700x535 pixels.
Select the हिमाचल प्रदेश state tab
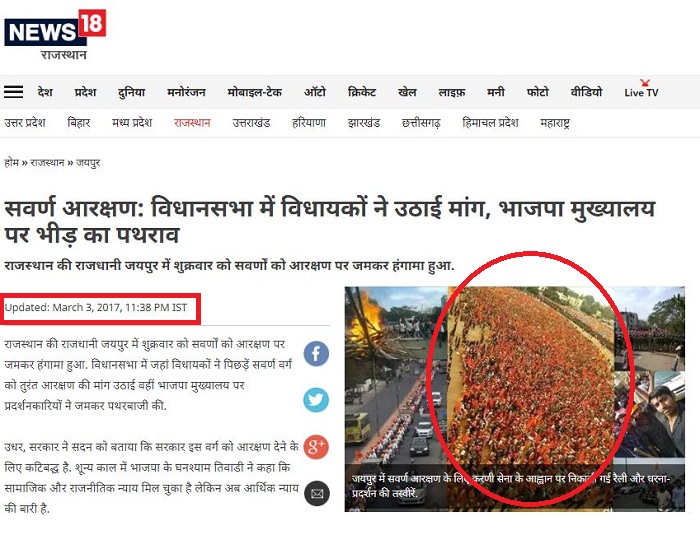[x=490, y=122]
